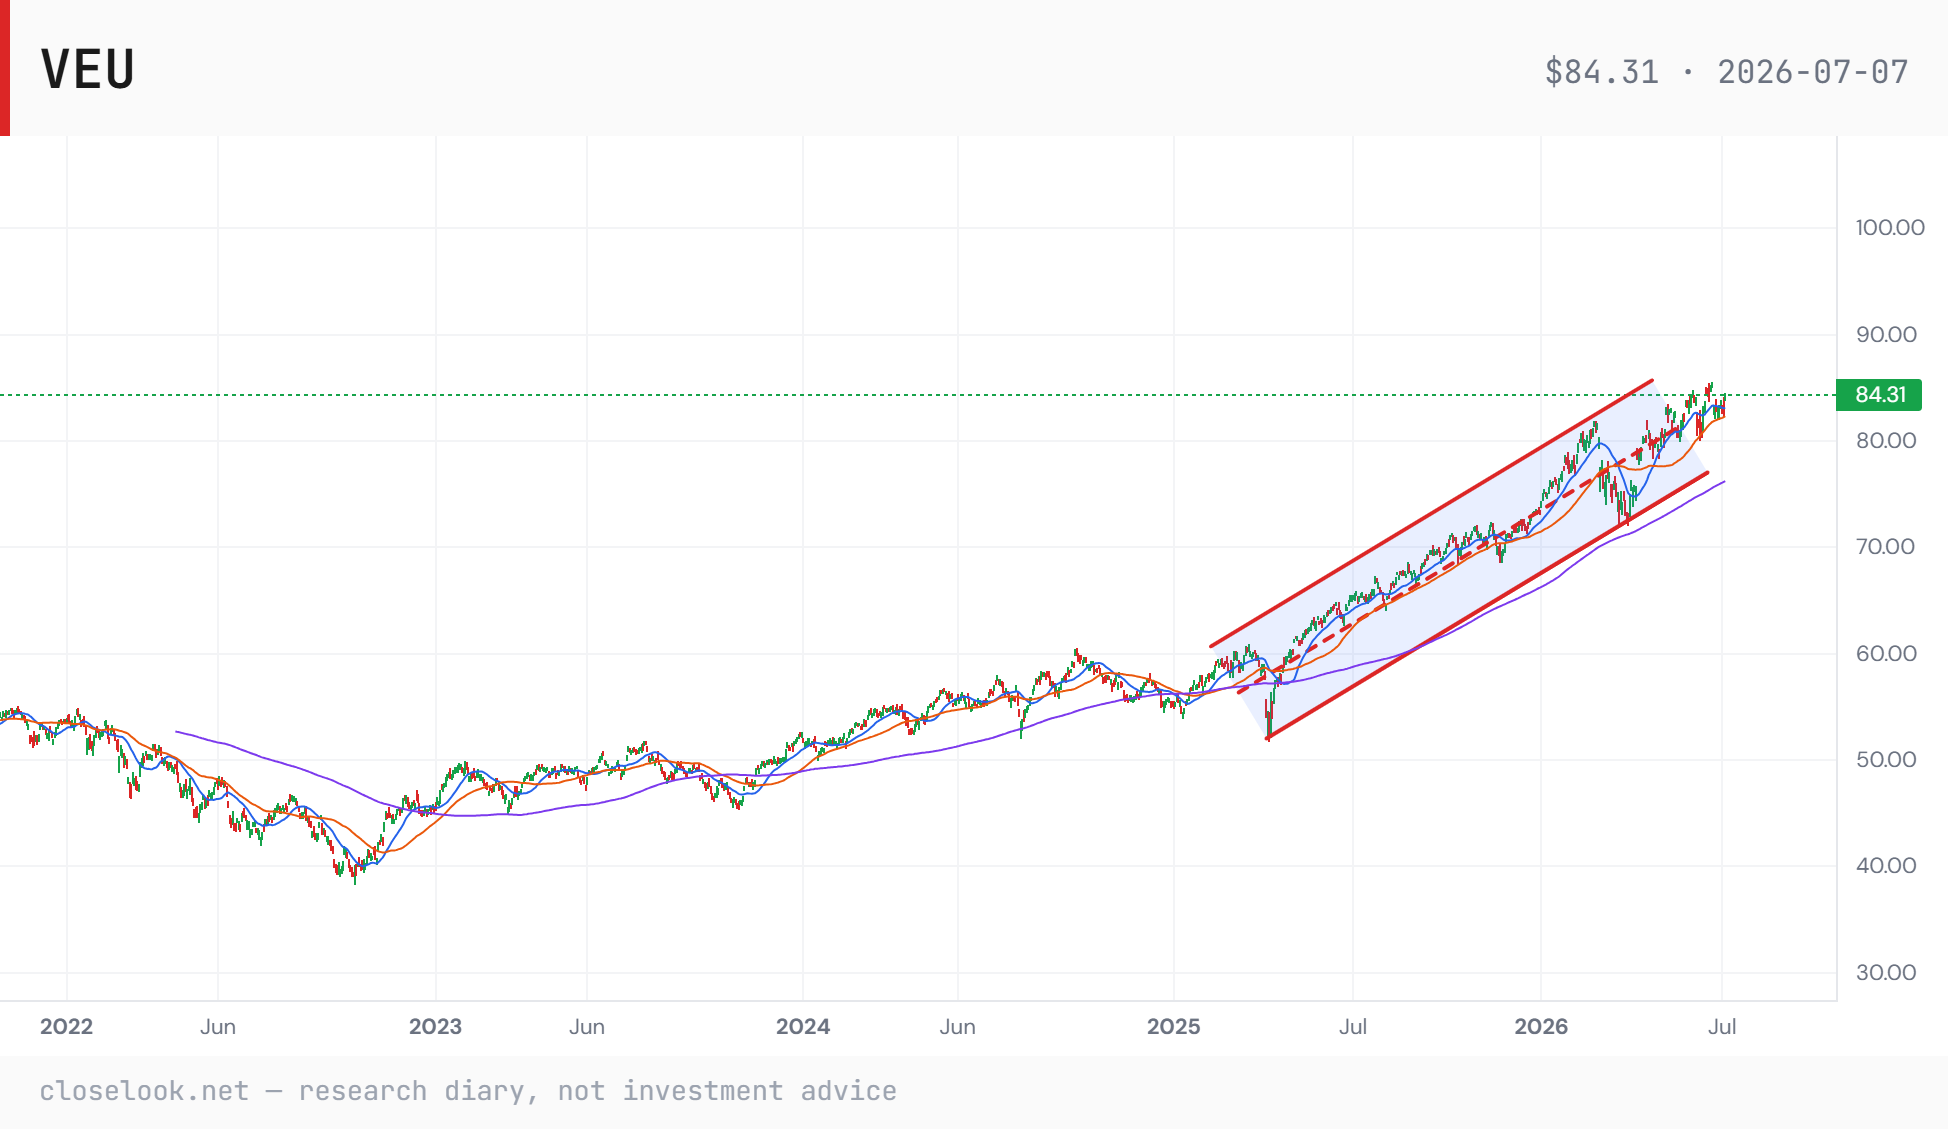Click the 2023 time axis label
Viewport: 1948px width, 1129px height.
(435, 1026)
